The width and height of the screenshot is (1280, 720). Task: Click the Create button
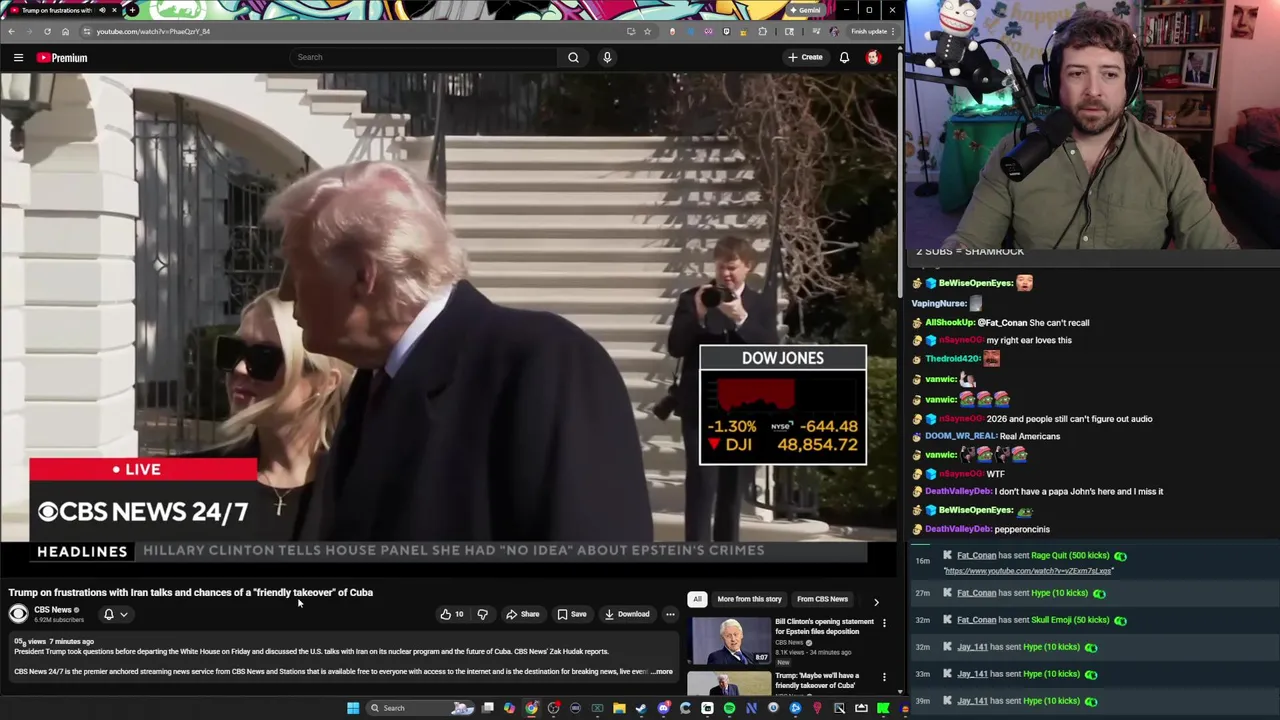[x=805, y=57]
